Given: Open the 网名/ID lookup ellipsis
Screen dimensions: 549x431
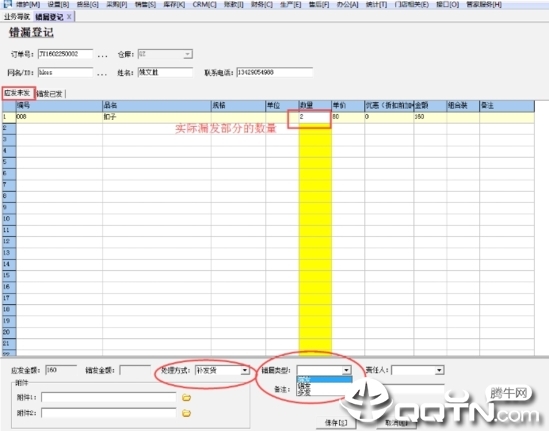Looking at the screenshot, I should (x=102, y=74).
